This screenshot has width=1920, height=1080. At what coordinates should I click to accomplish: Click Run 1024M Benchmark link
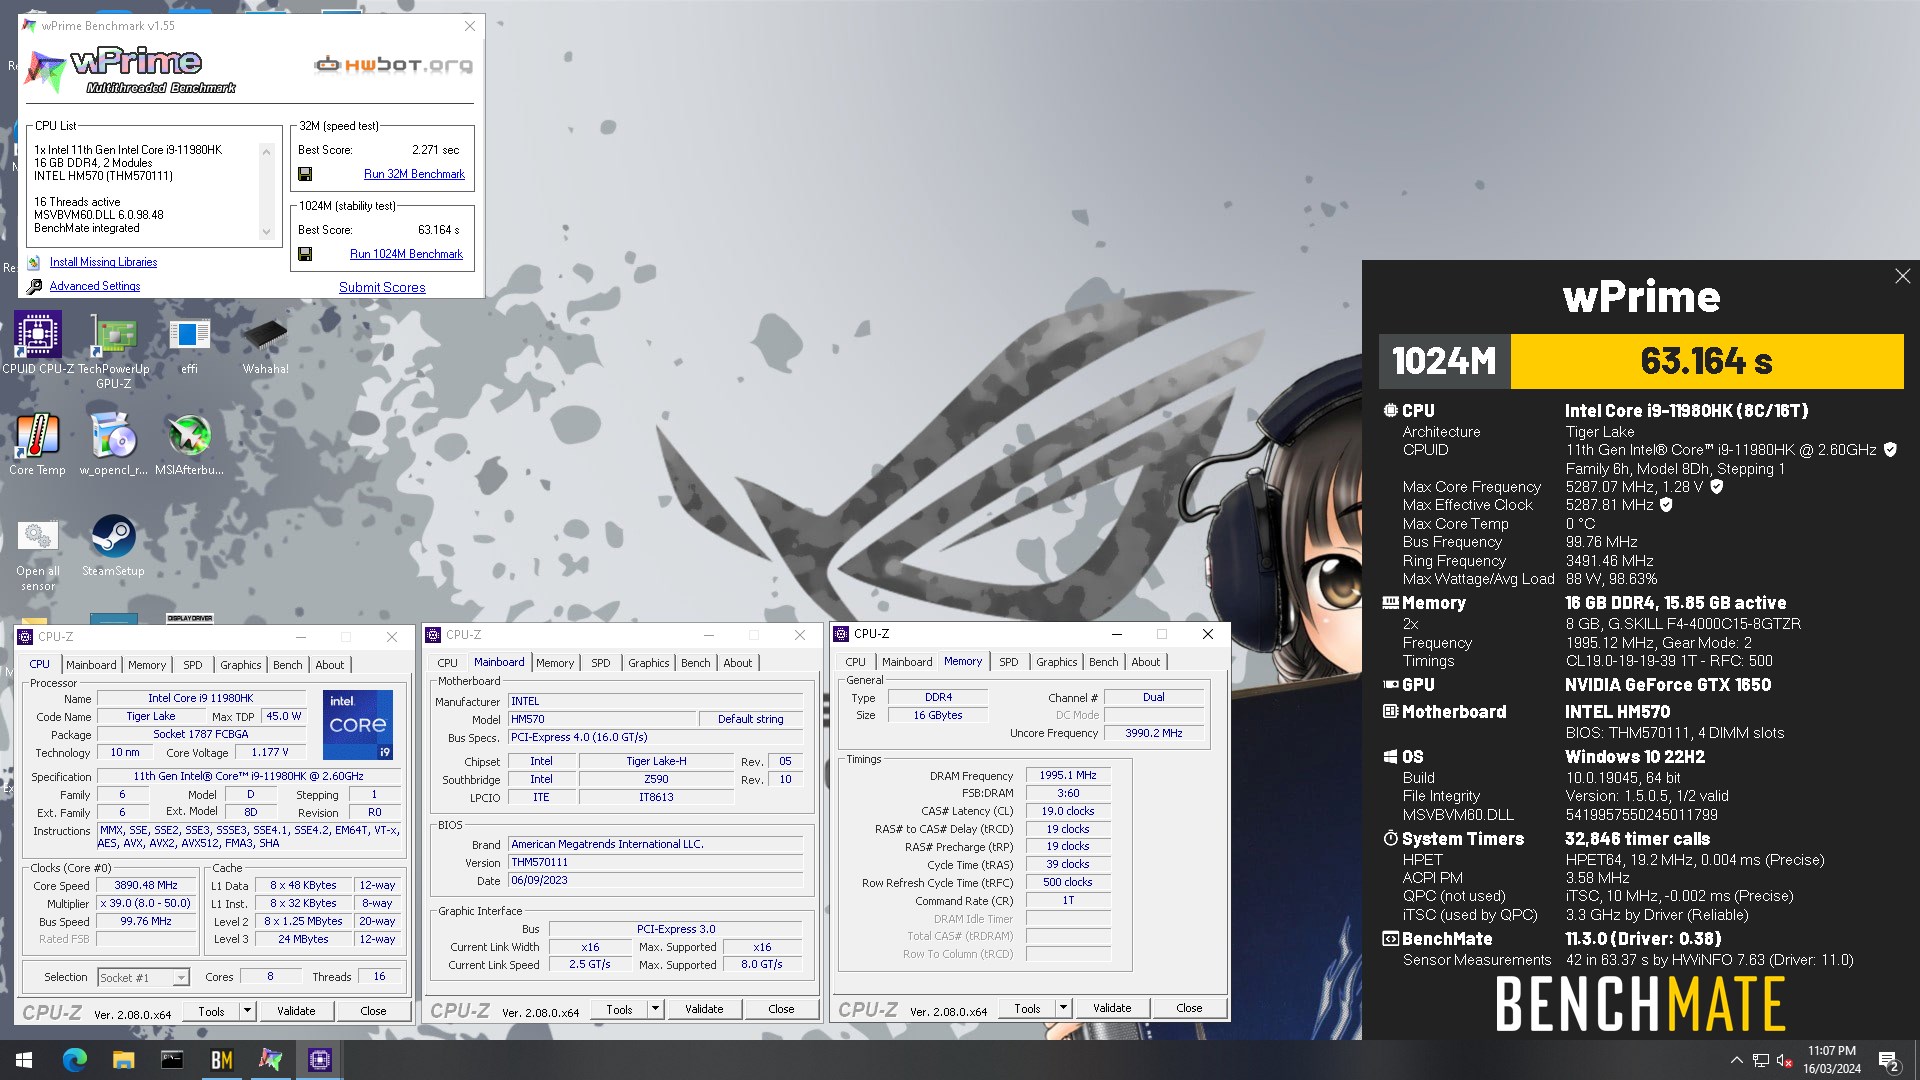(406, 254)
